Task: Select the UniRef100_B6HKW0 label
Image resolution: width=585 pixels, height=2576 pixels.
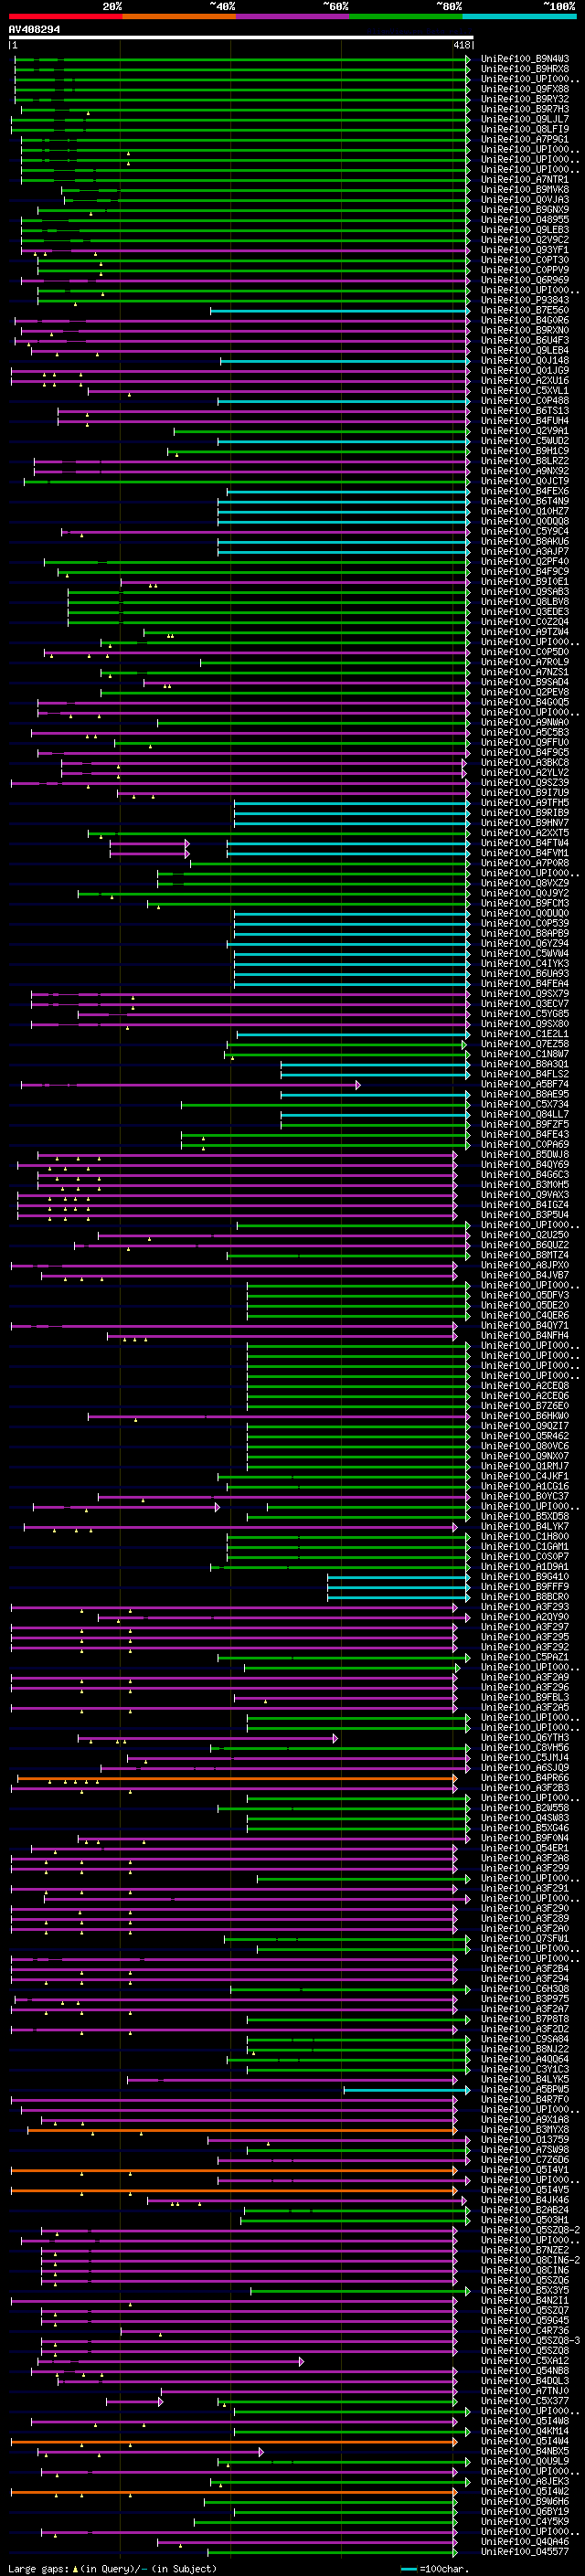Action: tap(525, 1416)
